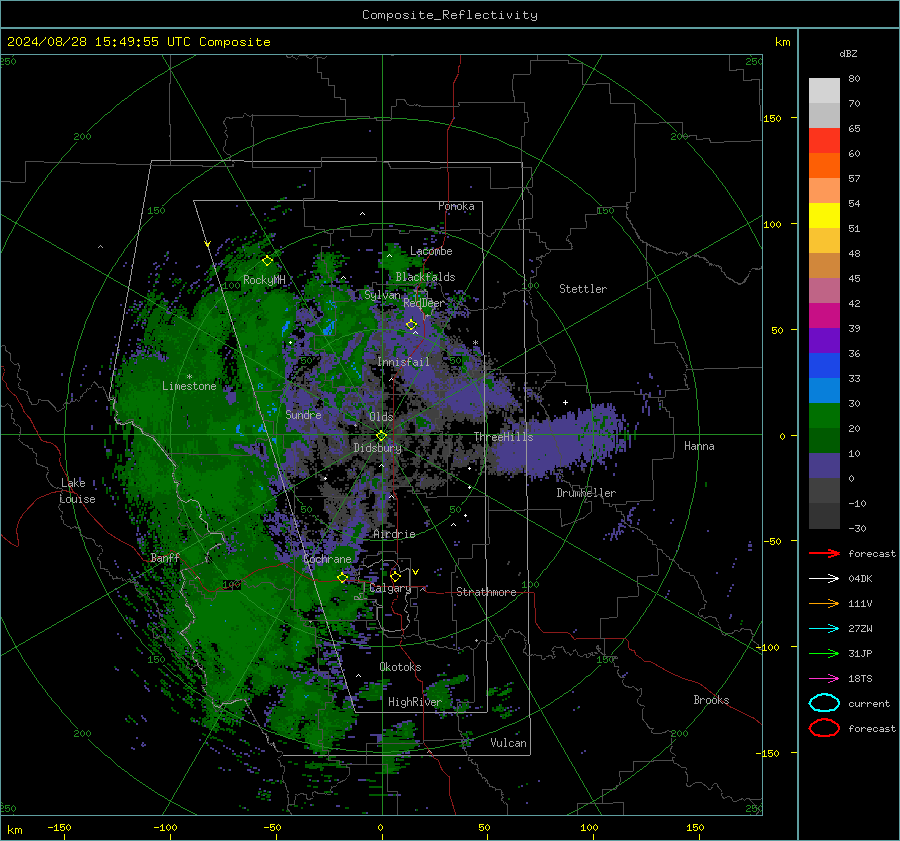
Task: Click the Airdrie city label
Action: click(394, 534)
